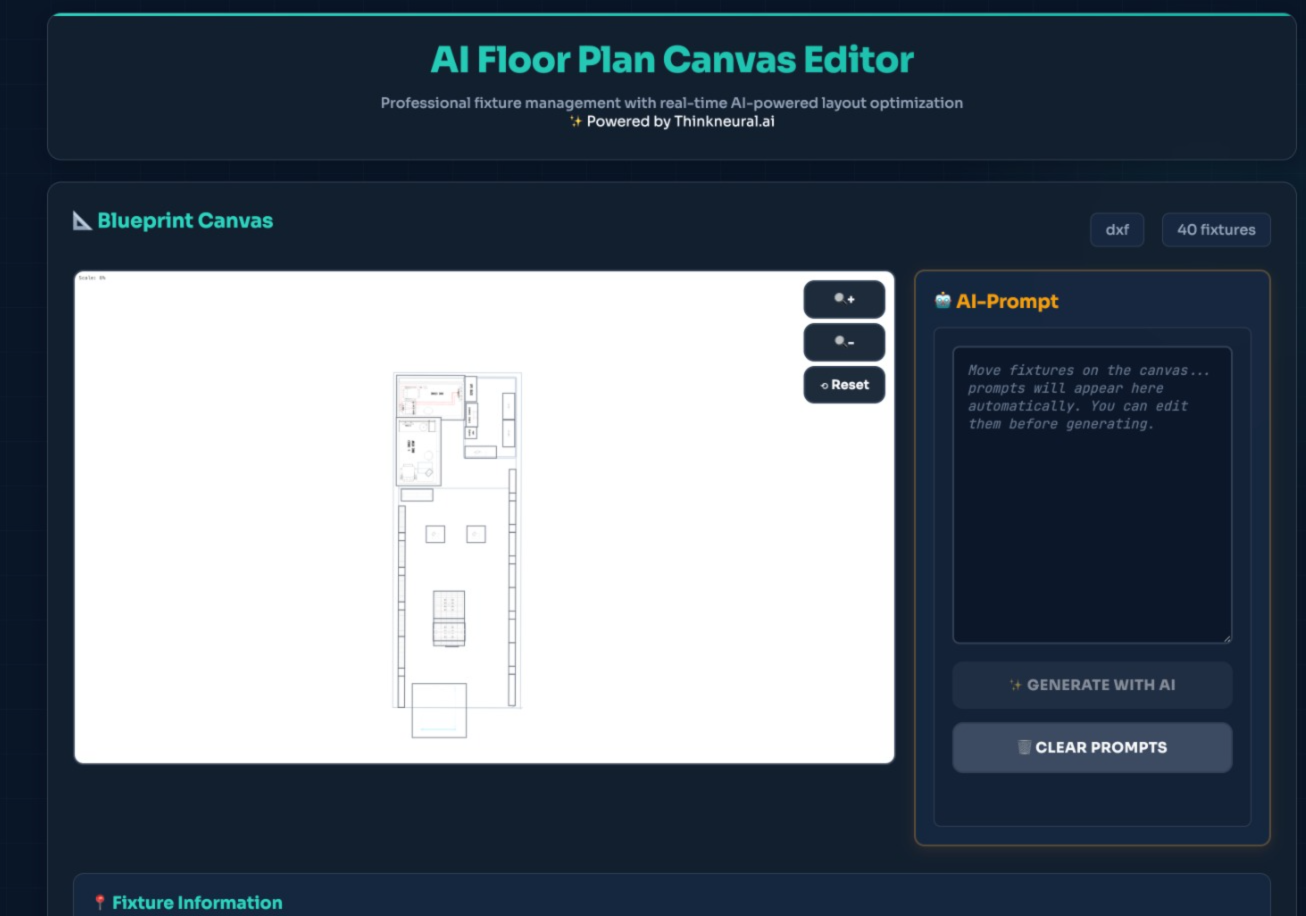Click the trash icon on Clear Prompts button
The width and height of the screenshot is (1306, 916).
1022,747
